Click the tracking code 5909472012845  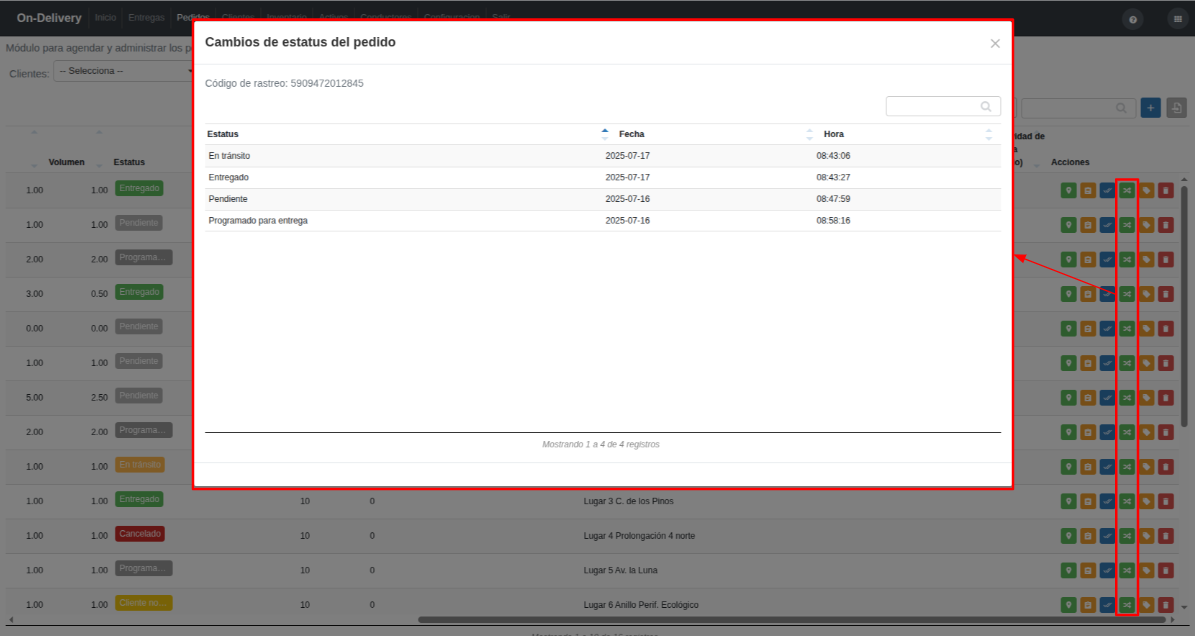click(327, 84)
